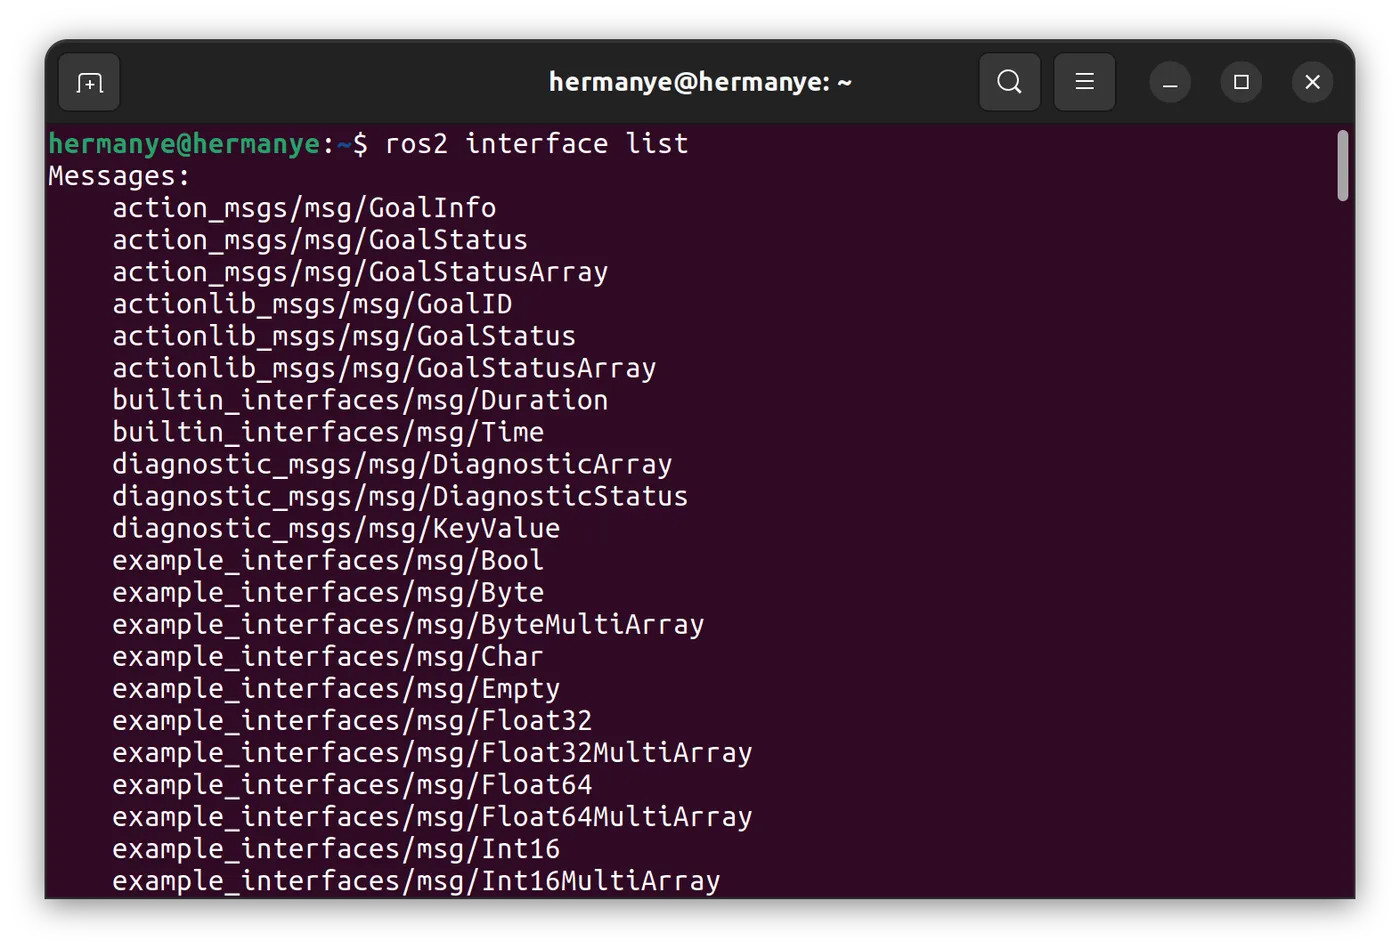Click line builtin_interfaces/msg/Duration

pos(360,400)
